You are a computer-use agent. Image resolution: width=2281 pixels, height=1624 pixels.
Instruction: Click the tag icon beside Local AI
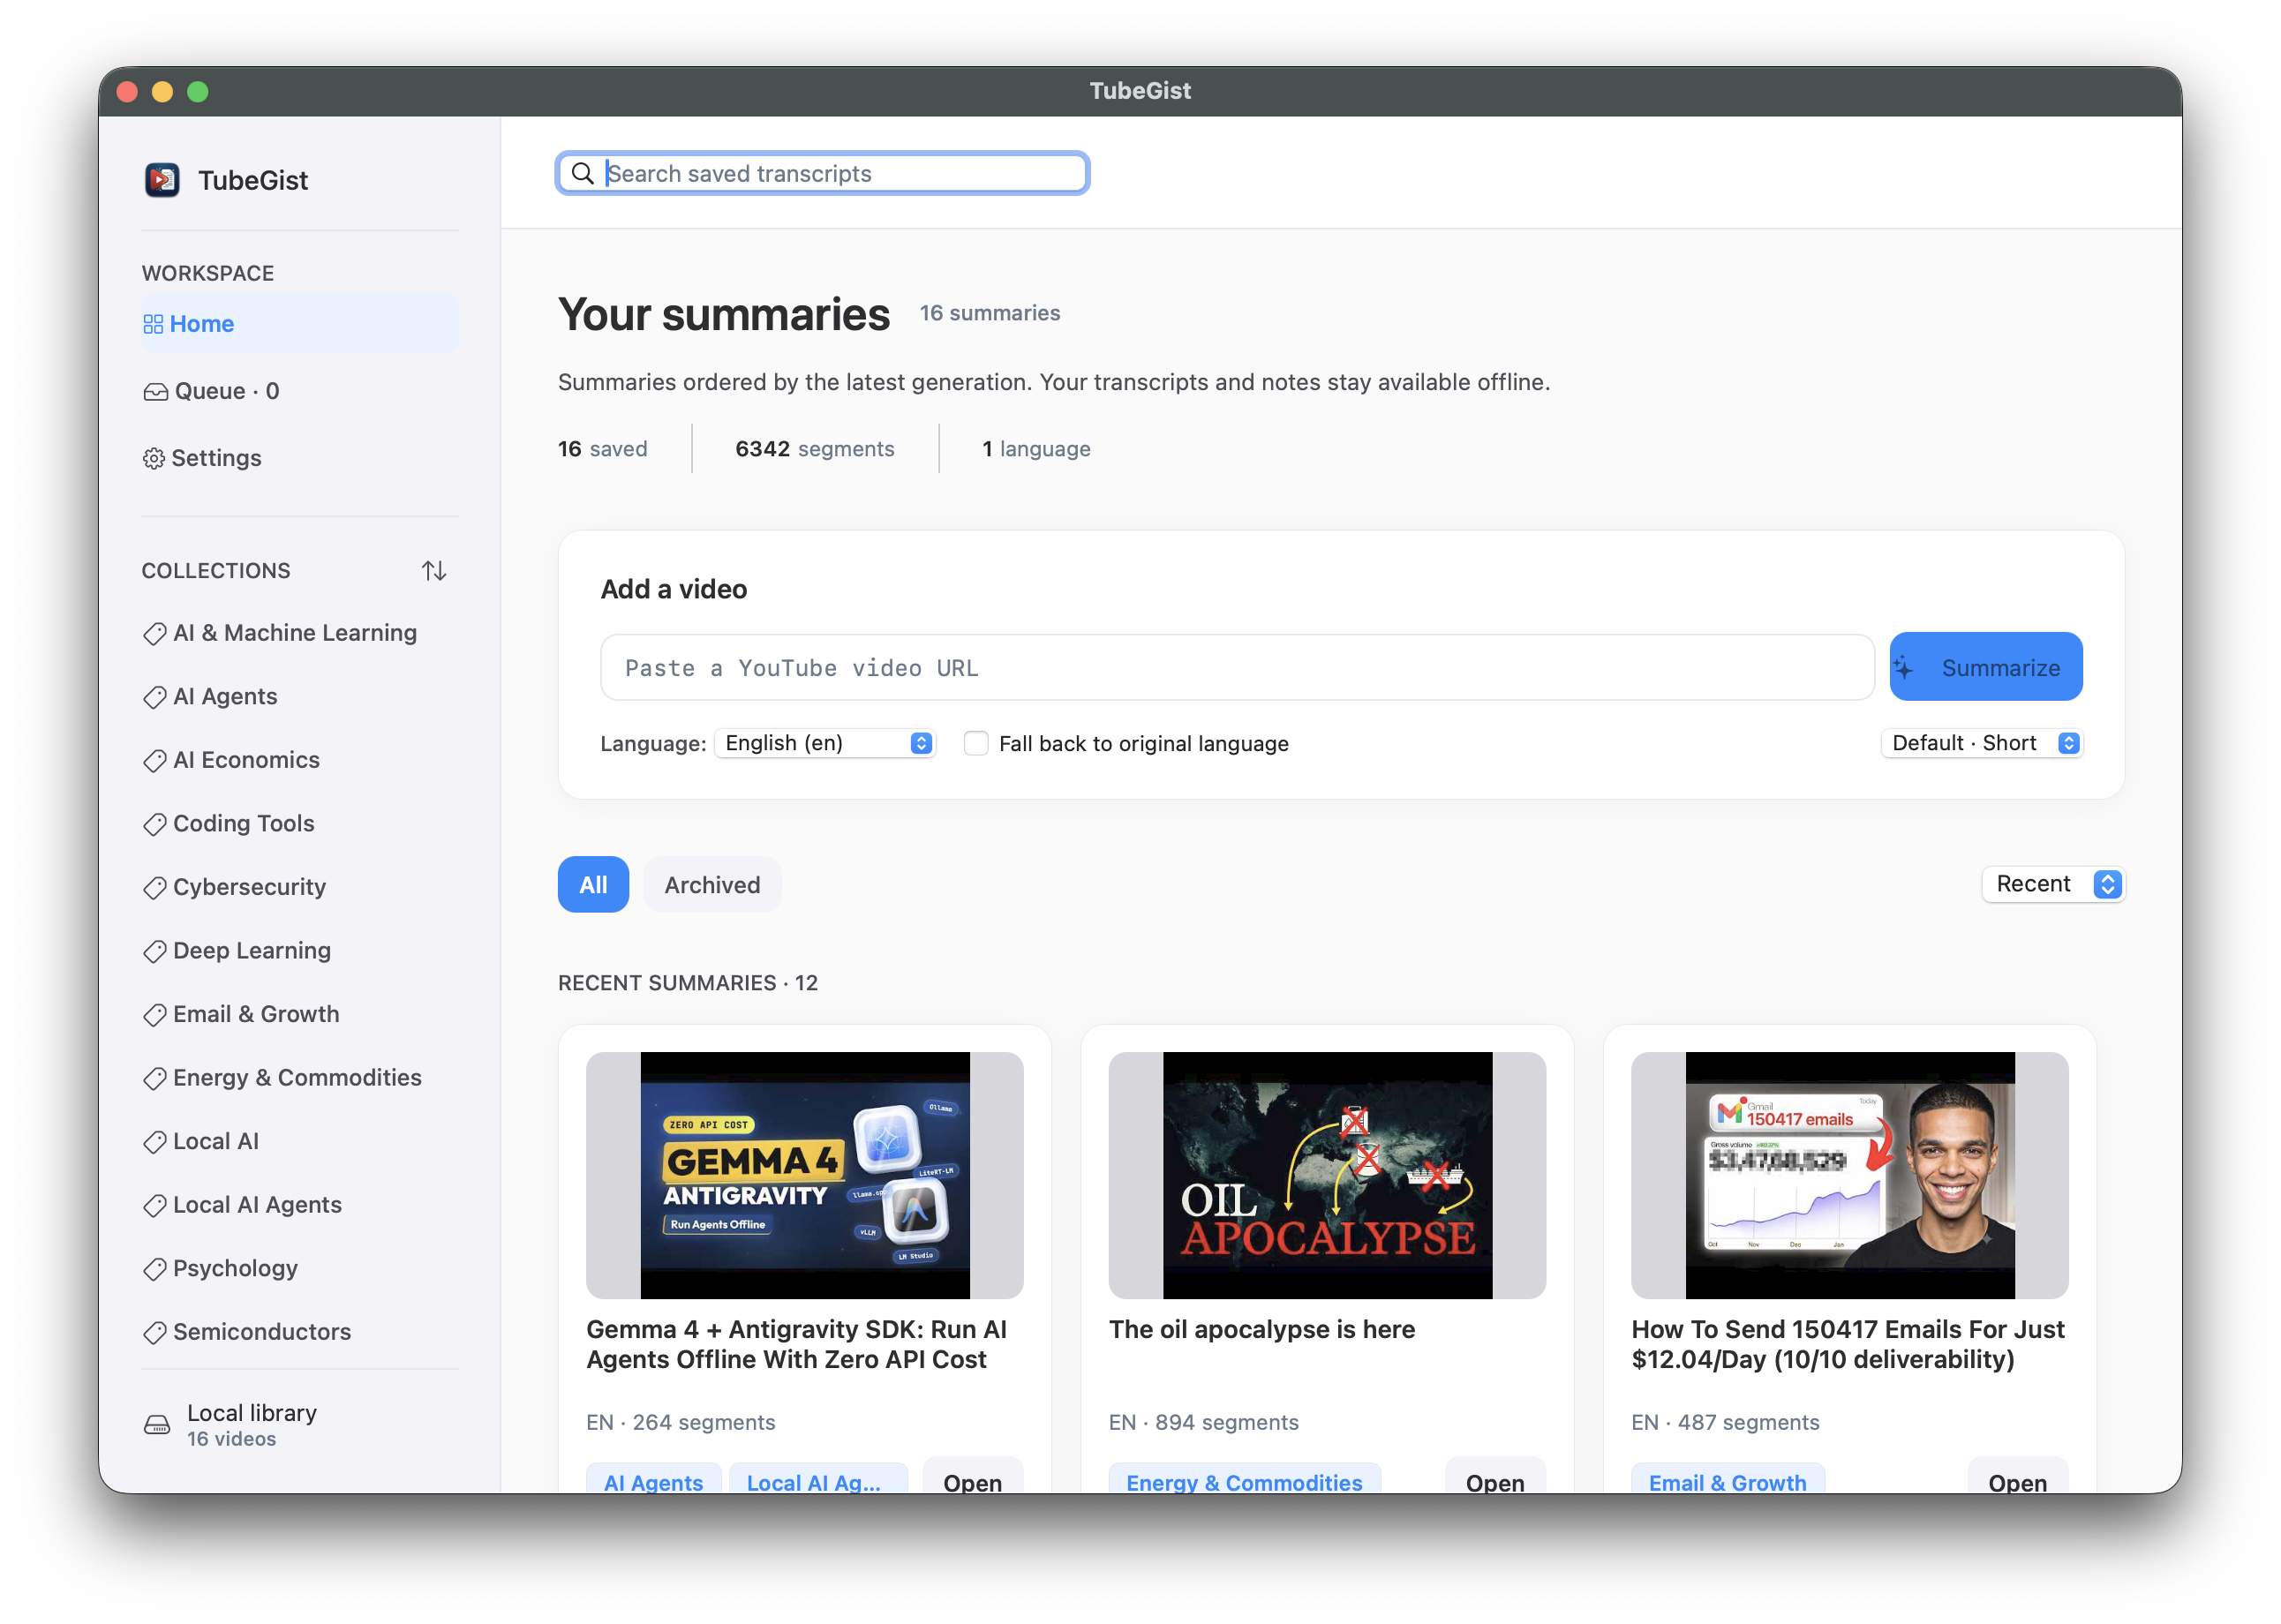click(155, 1142)
